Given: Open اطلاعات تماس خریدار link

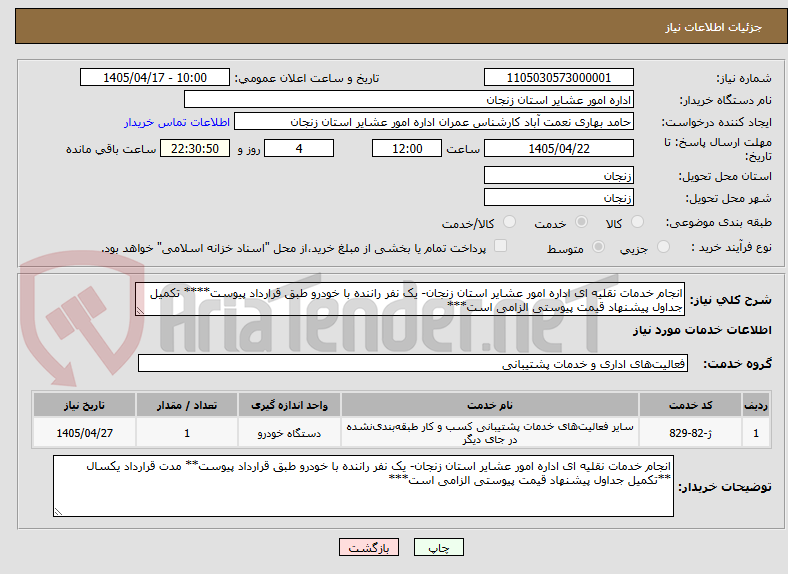Looking at the screenshot, I should (177, 123).
